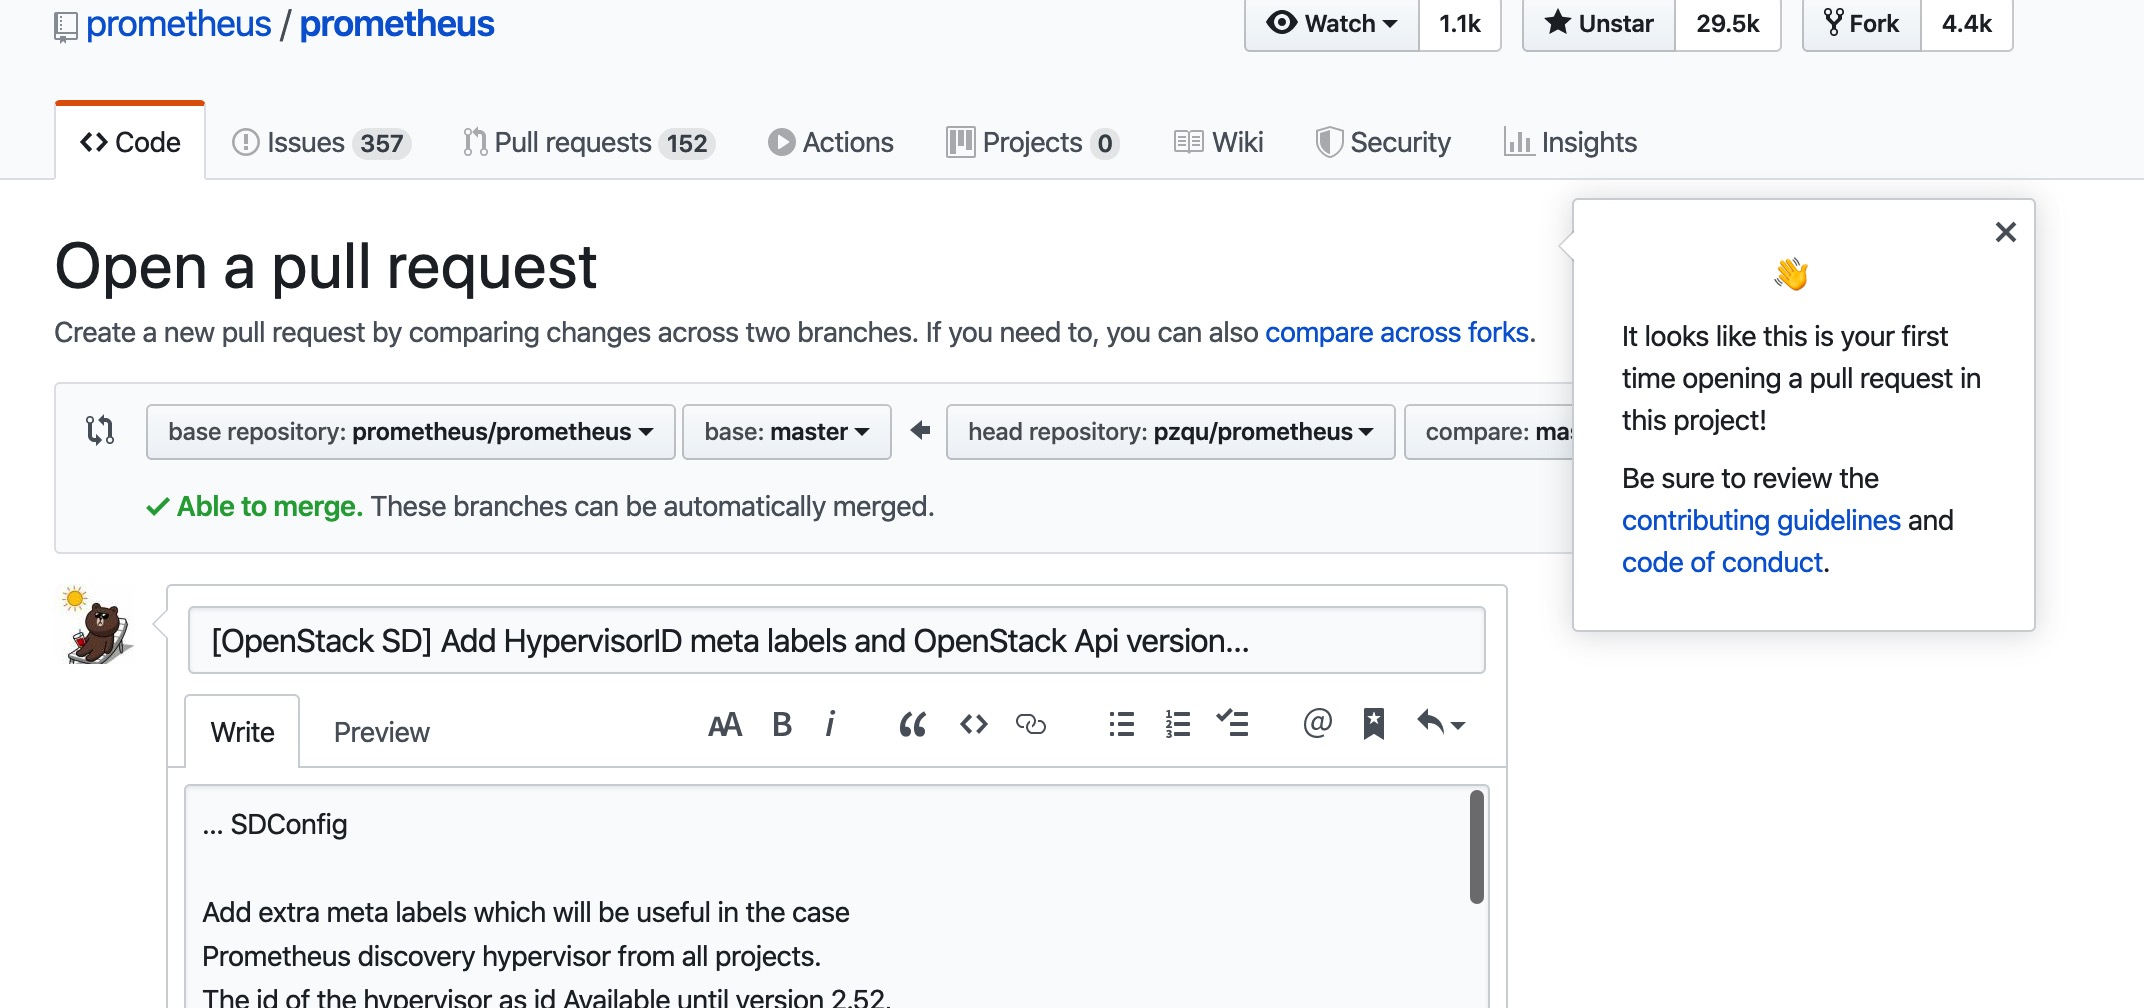This screenshot has height=1008, width=2144.
Task: Insert code with the code brackets icon
Action: [x=974, y=724]
